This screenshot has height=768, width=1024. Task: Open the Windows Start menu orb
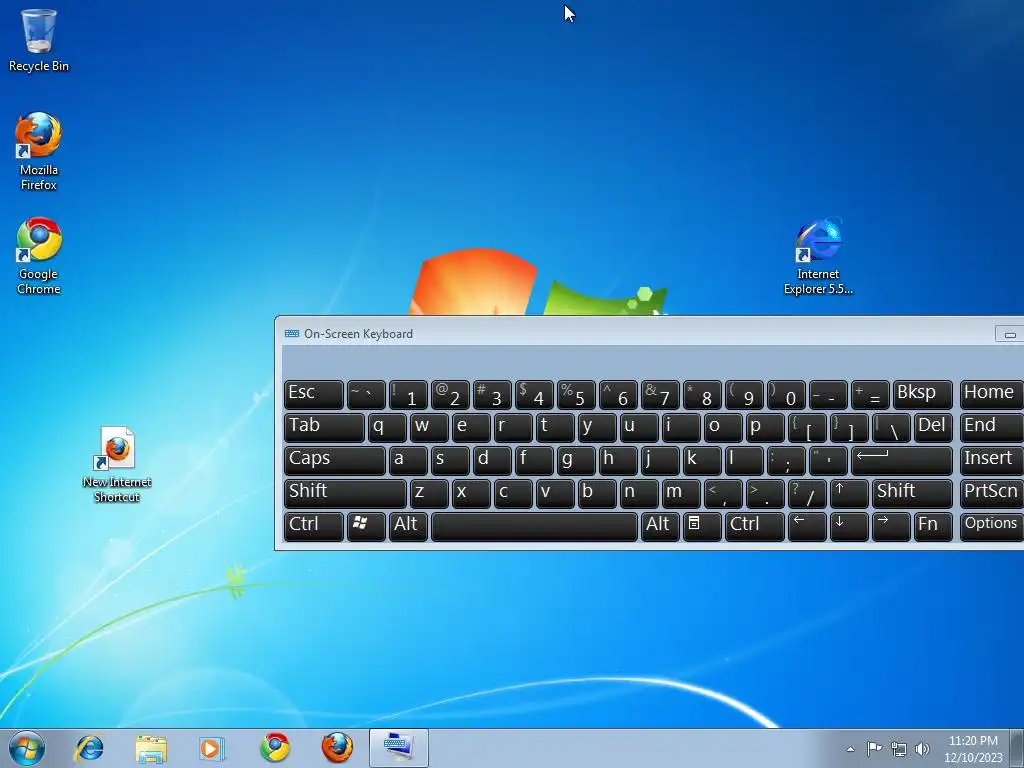[x=27, y=748]
